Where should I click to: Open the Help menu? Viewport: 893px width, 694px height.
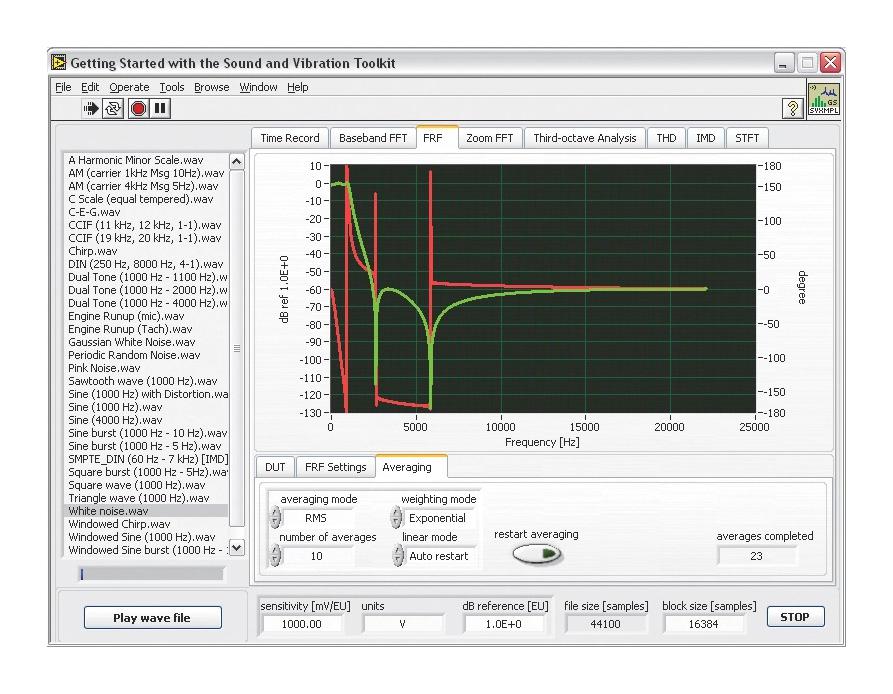click(x=297, y=87)
